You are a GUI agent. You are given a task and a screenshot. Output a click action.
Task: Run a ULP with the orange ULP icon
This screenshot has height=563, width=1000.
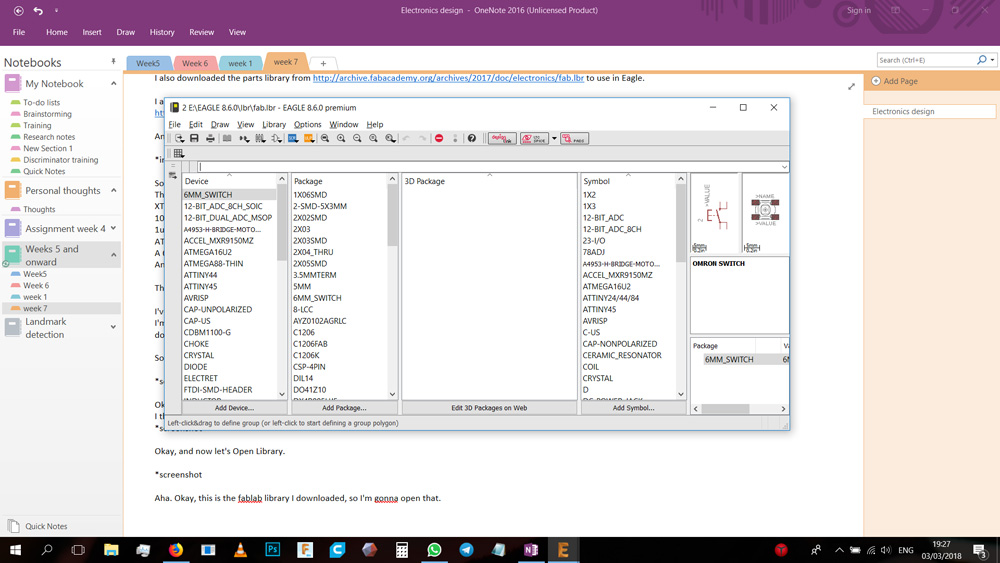click(309, 138)
